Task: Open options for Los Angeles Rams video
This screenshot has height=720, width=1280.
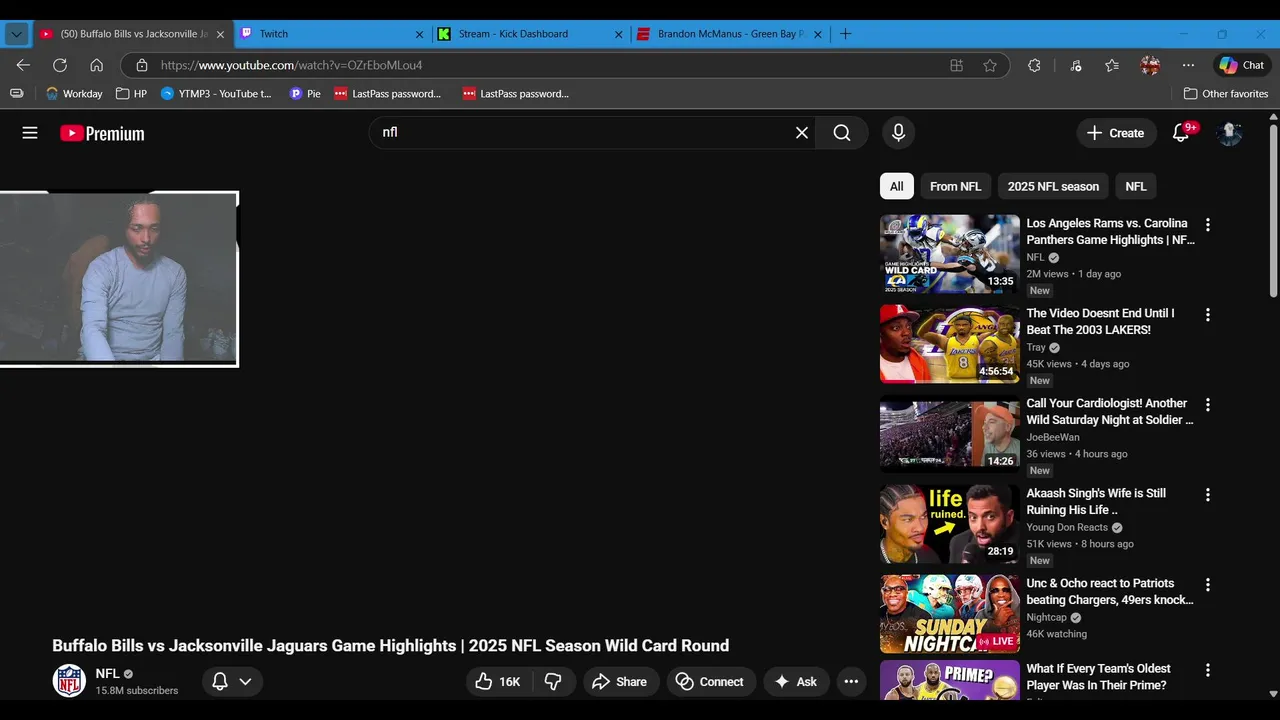Action: (1207, 225)
